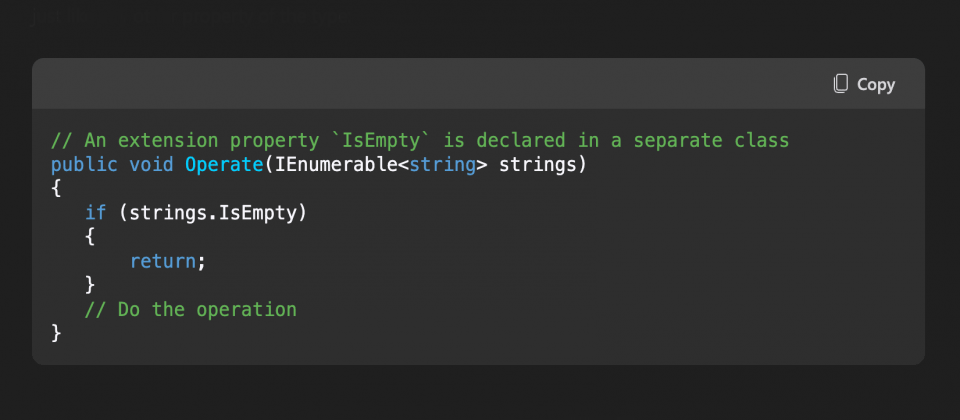Click the 'public' keyword in the code
960x420 pixels.
[84, 165]
